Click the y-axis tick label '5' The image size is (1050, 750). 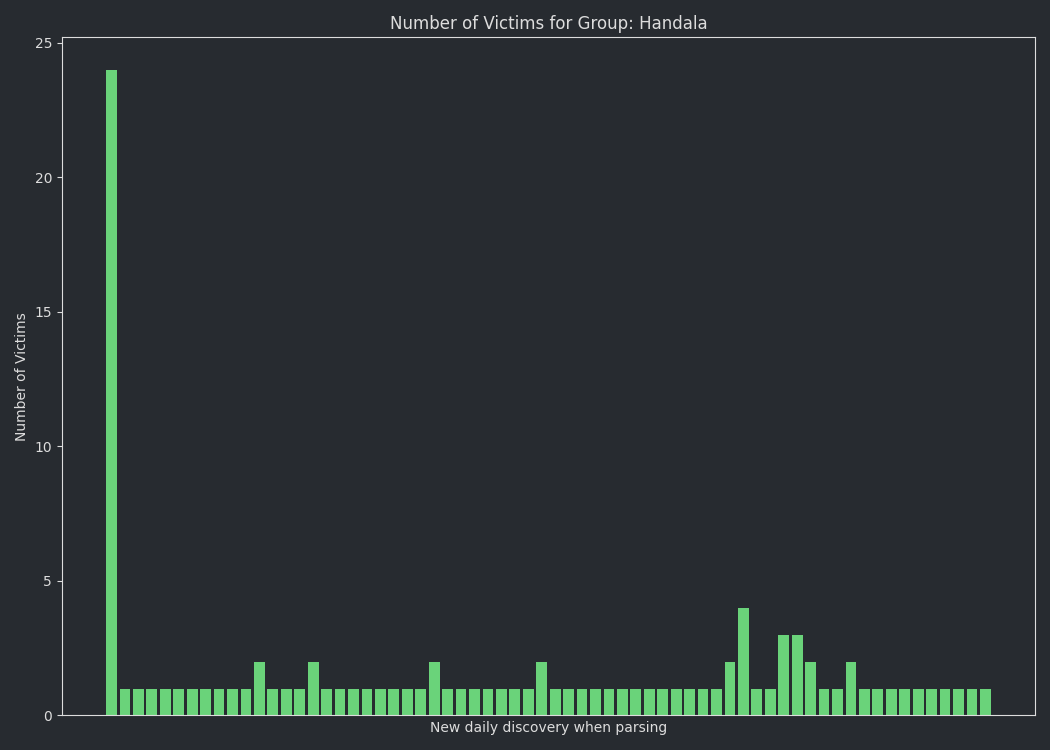tap(48, 581)
